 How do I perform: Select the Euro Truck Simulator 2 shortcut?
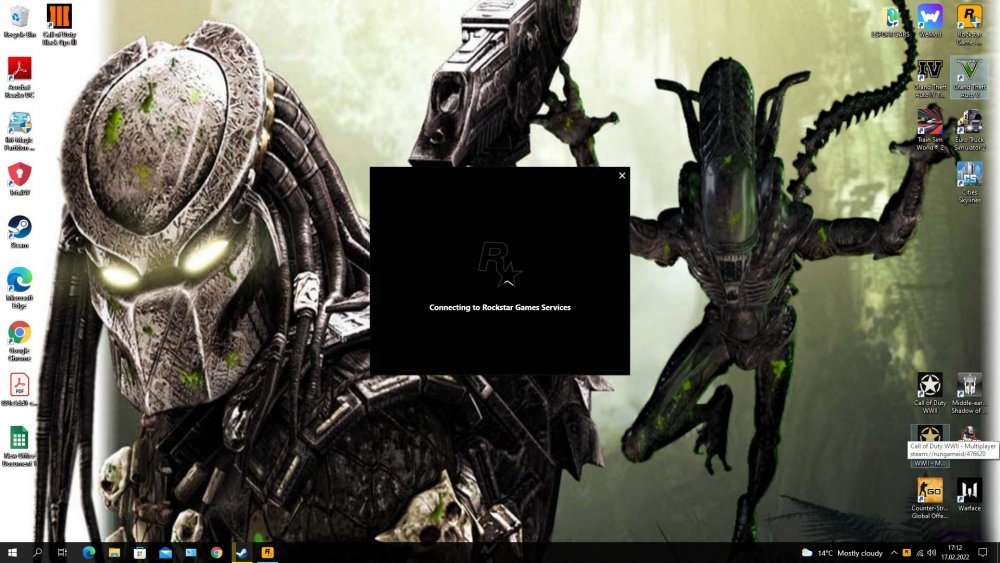click(x=969, y=130)
